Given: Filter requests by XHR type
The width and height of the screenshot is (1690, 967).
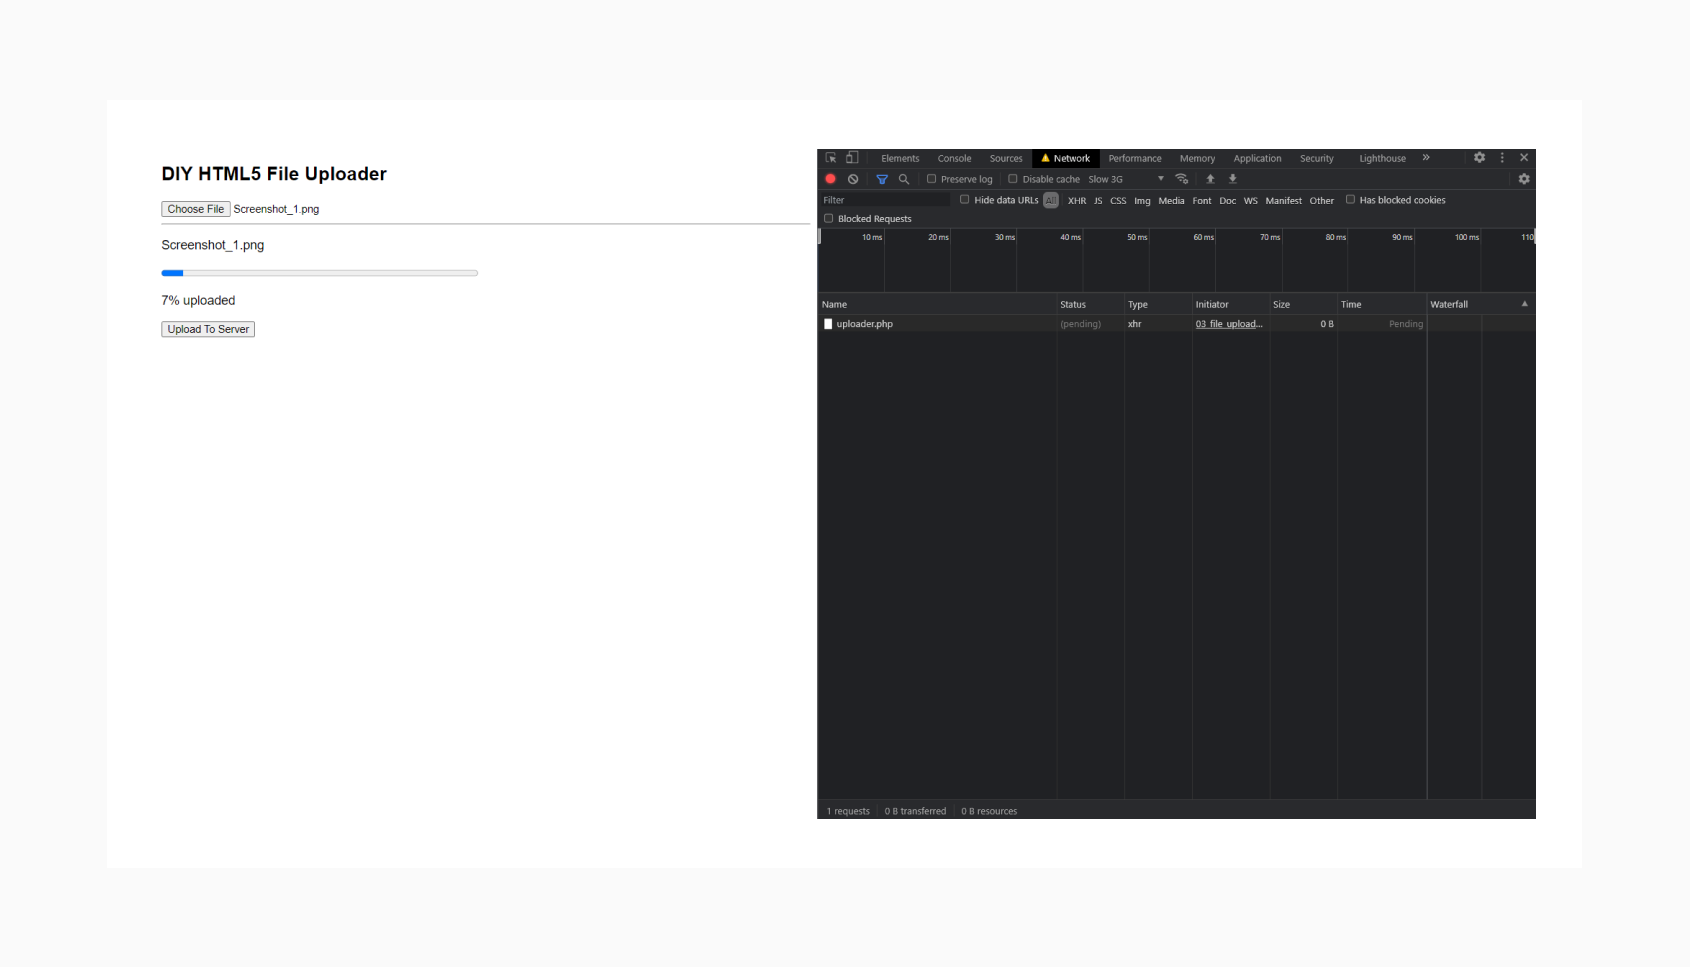Looking at the screenshot, I should coord(1077,200).
